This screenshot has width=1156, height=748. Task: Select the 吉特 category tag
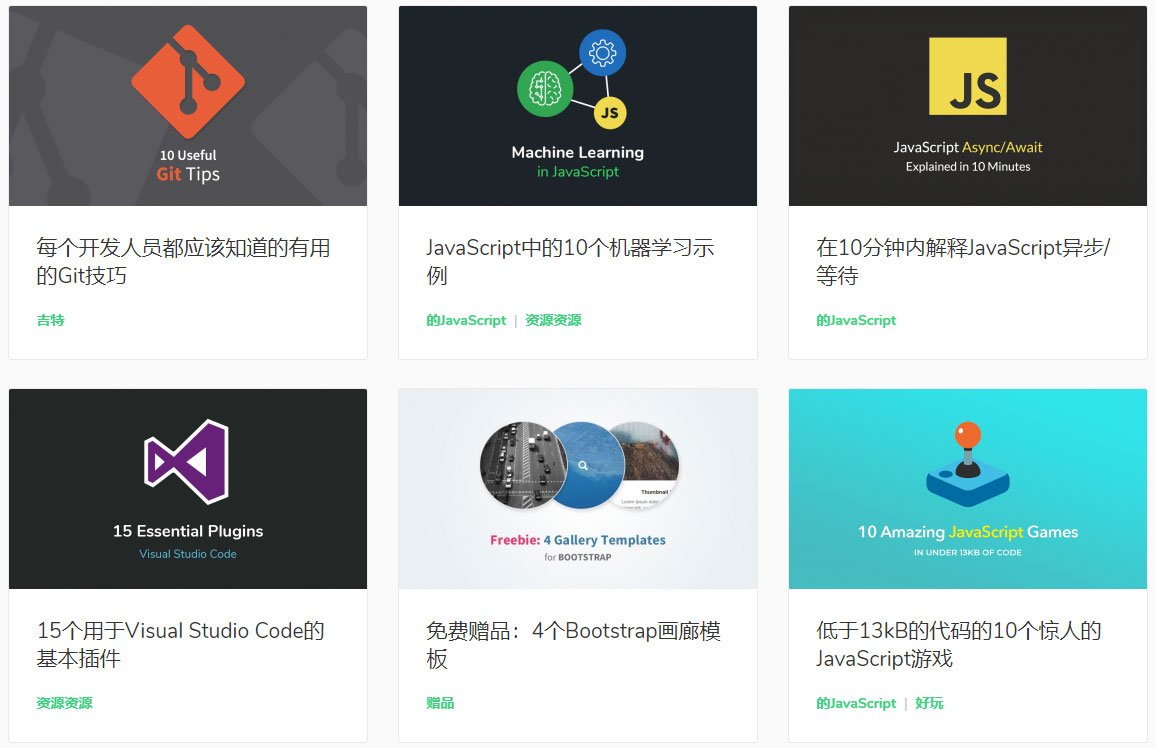(50, 320)
